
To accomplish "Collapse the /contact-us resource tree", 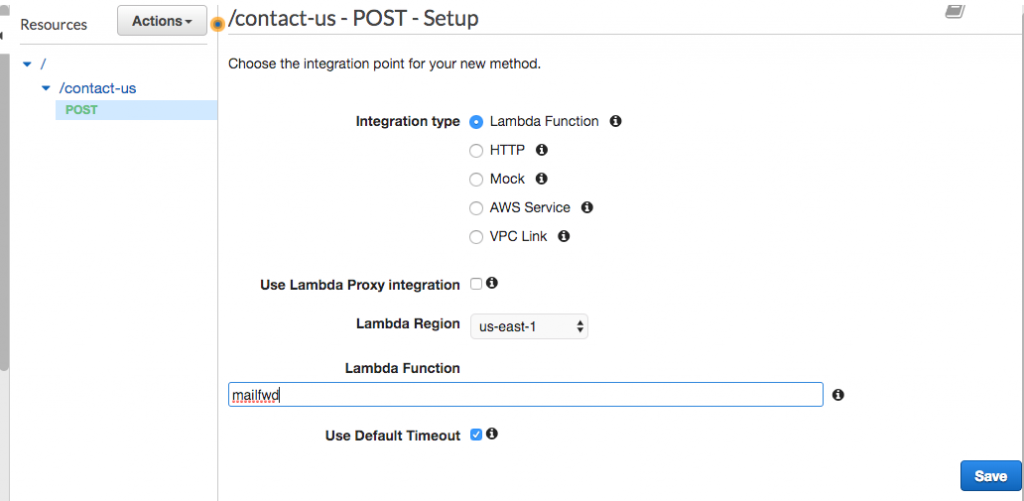I will pyautogui.click(x=45, y=89).
